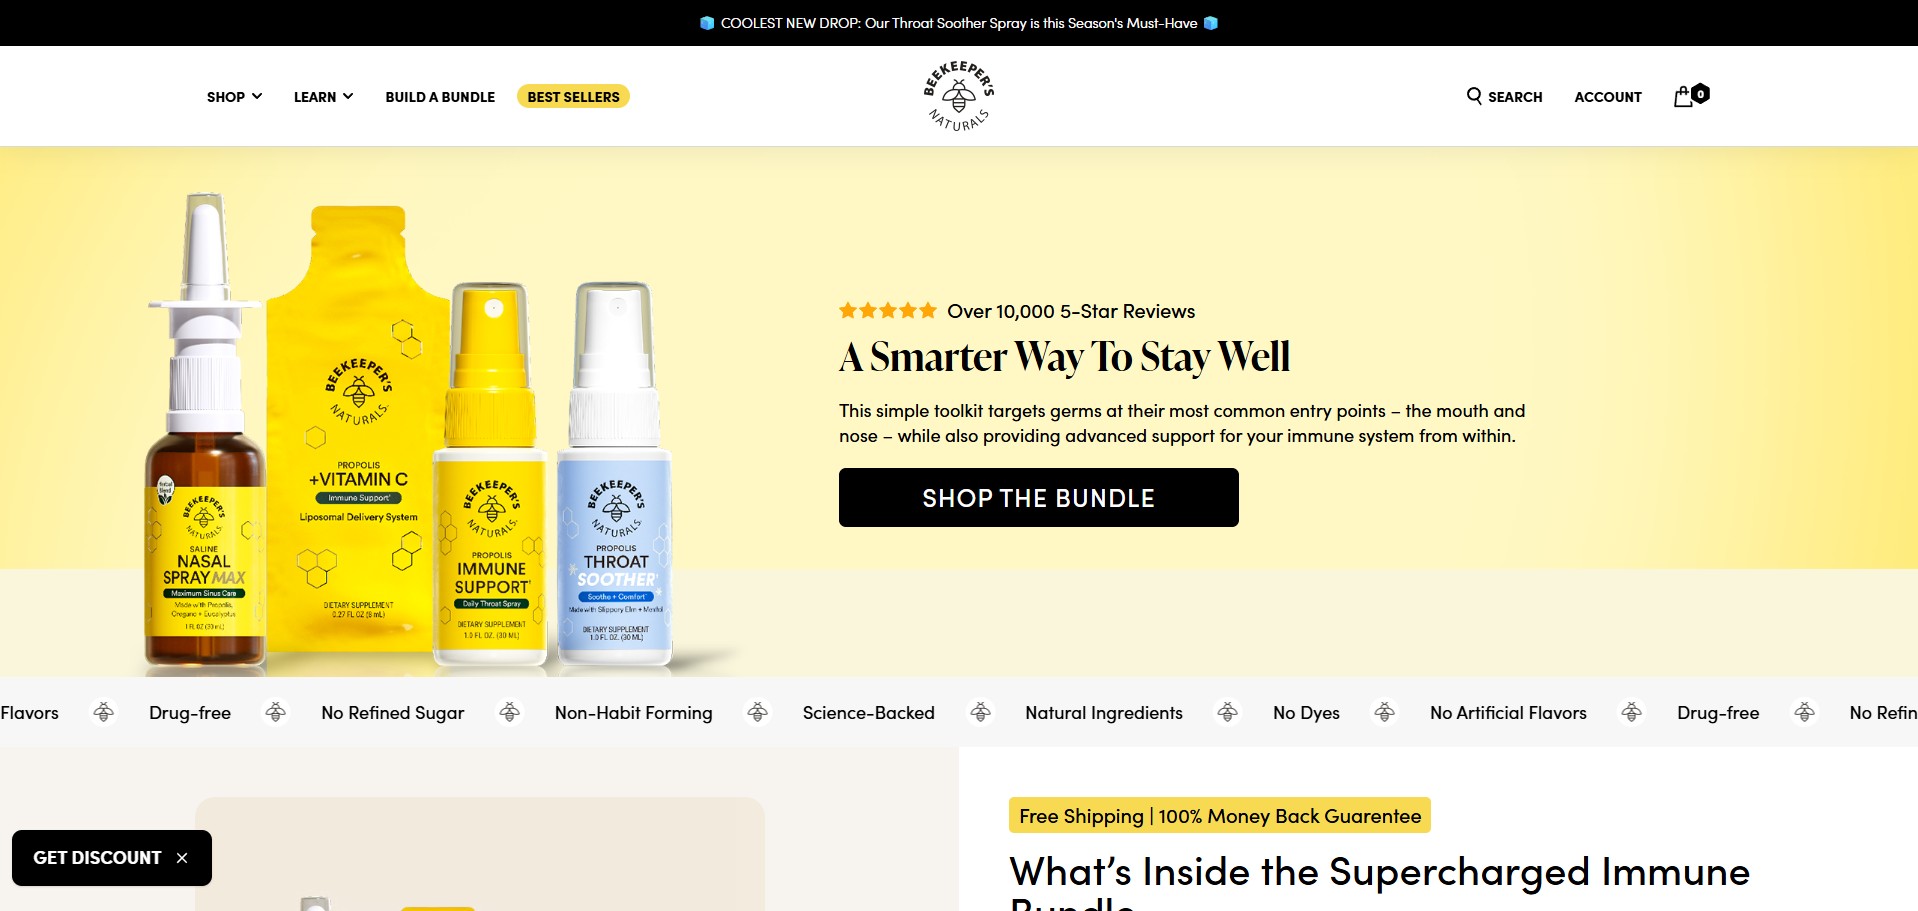Dismiss the Get Discount popup with X
Image resolution: width=1918 pixels, height=911 pixels.
click(x=182, y=858)
